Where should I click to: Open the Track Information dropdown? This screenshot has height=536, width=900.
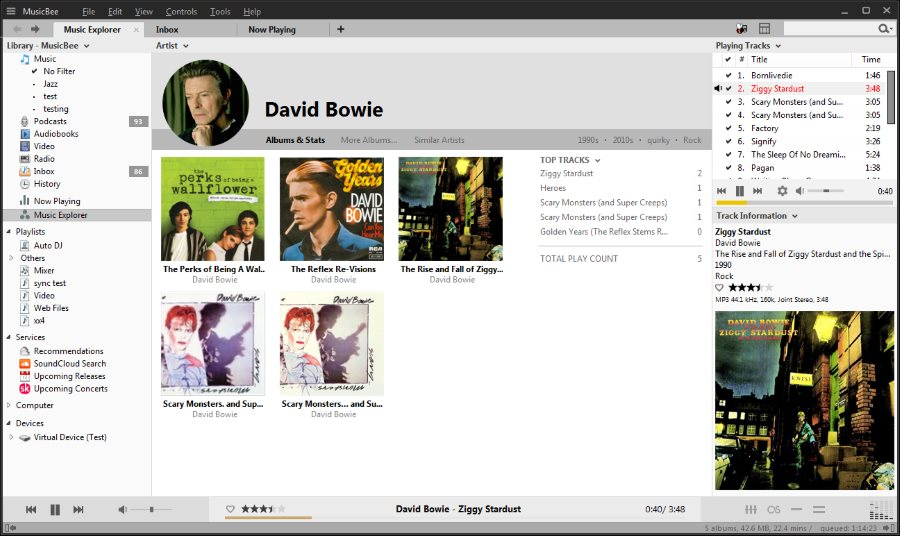point(757,216)
